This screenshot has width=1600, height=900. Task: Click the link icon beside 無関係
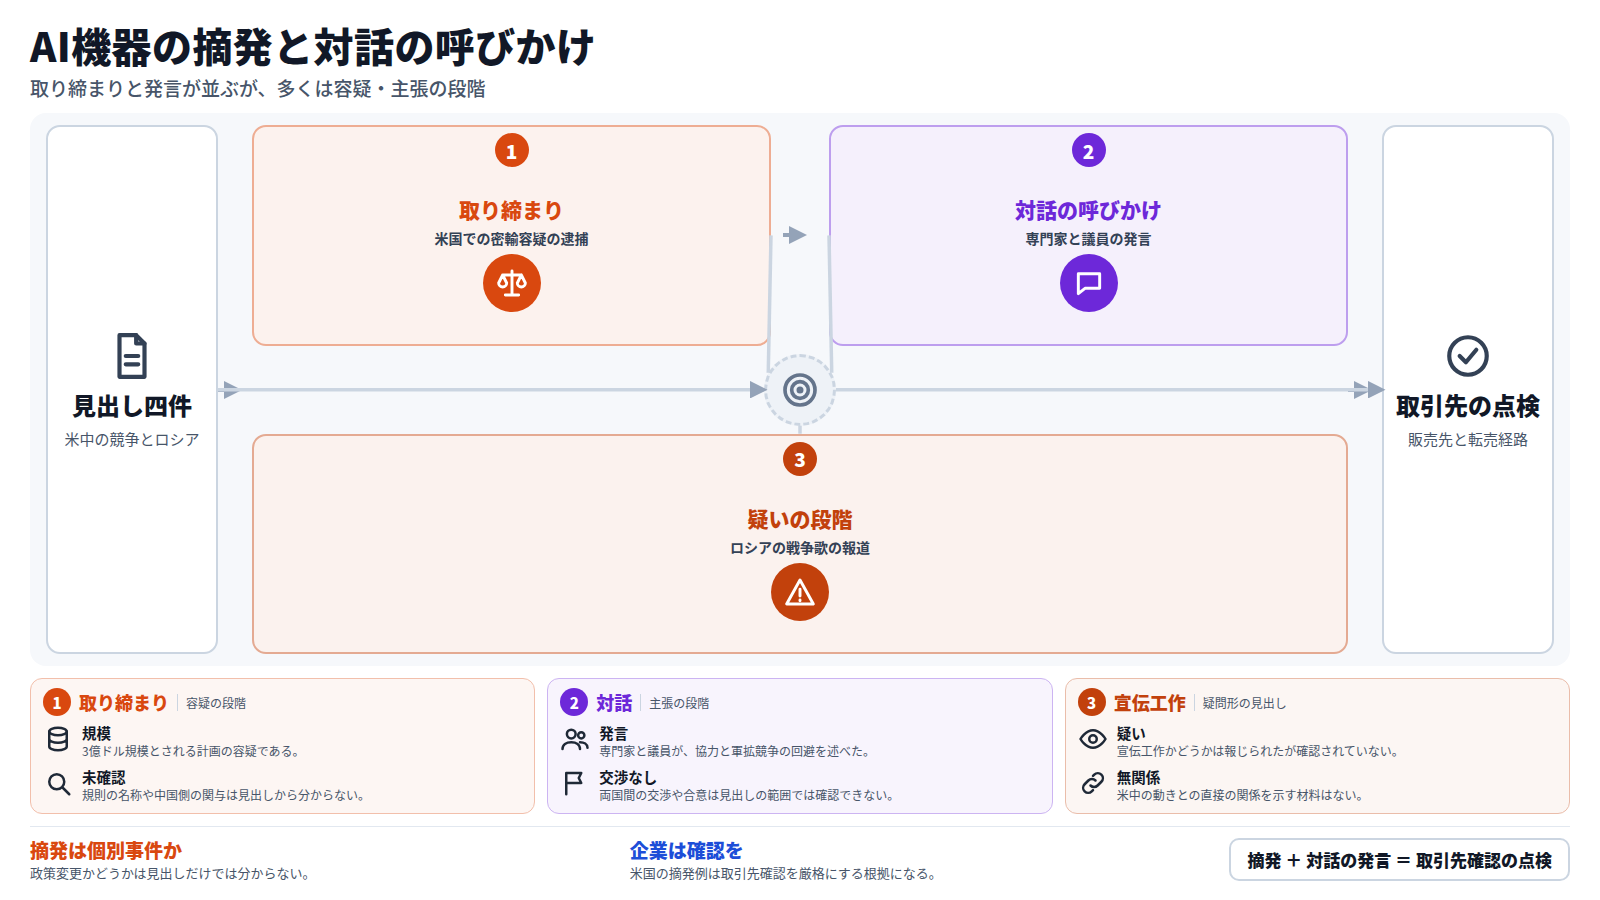pyautogui.click(x=1092, y=783)
